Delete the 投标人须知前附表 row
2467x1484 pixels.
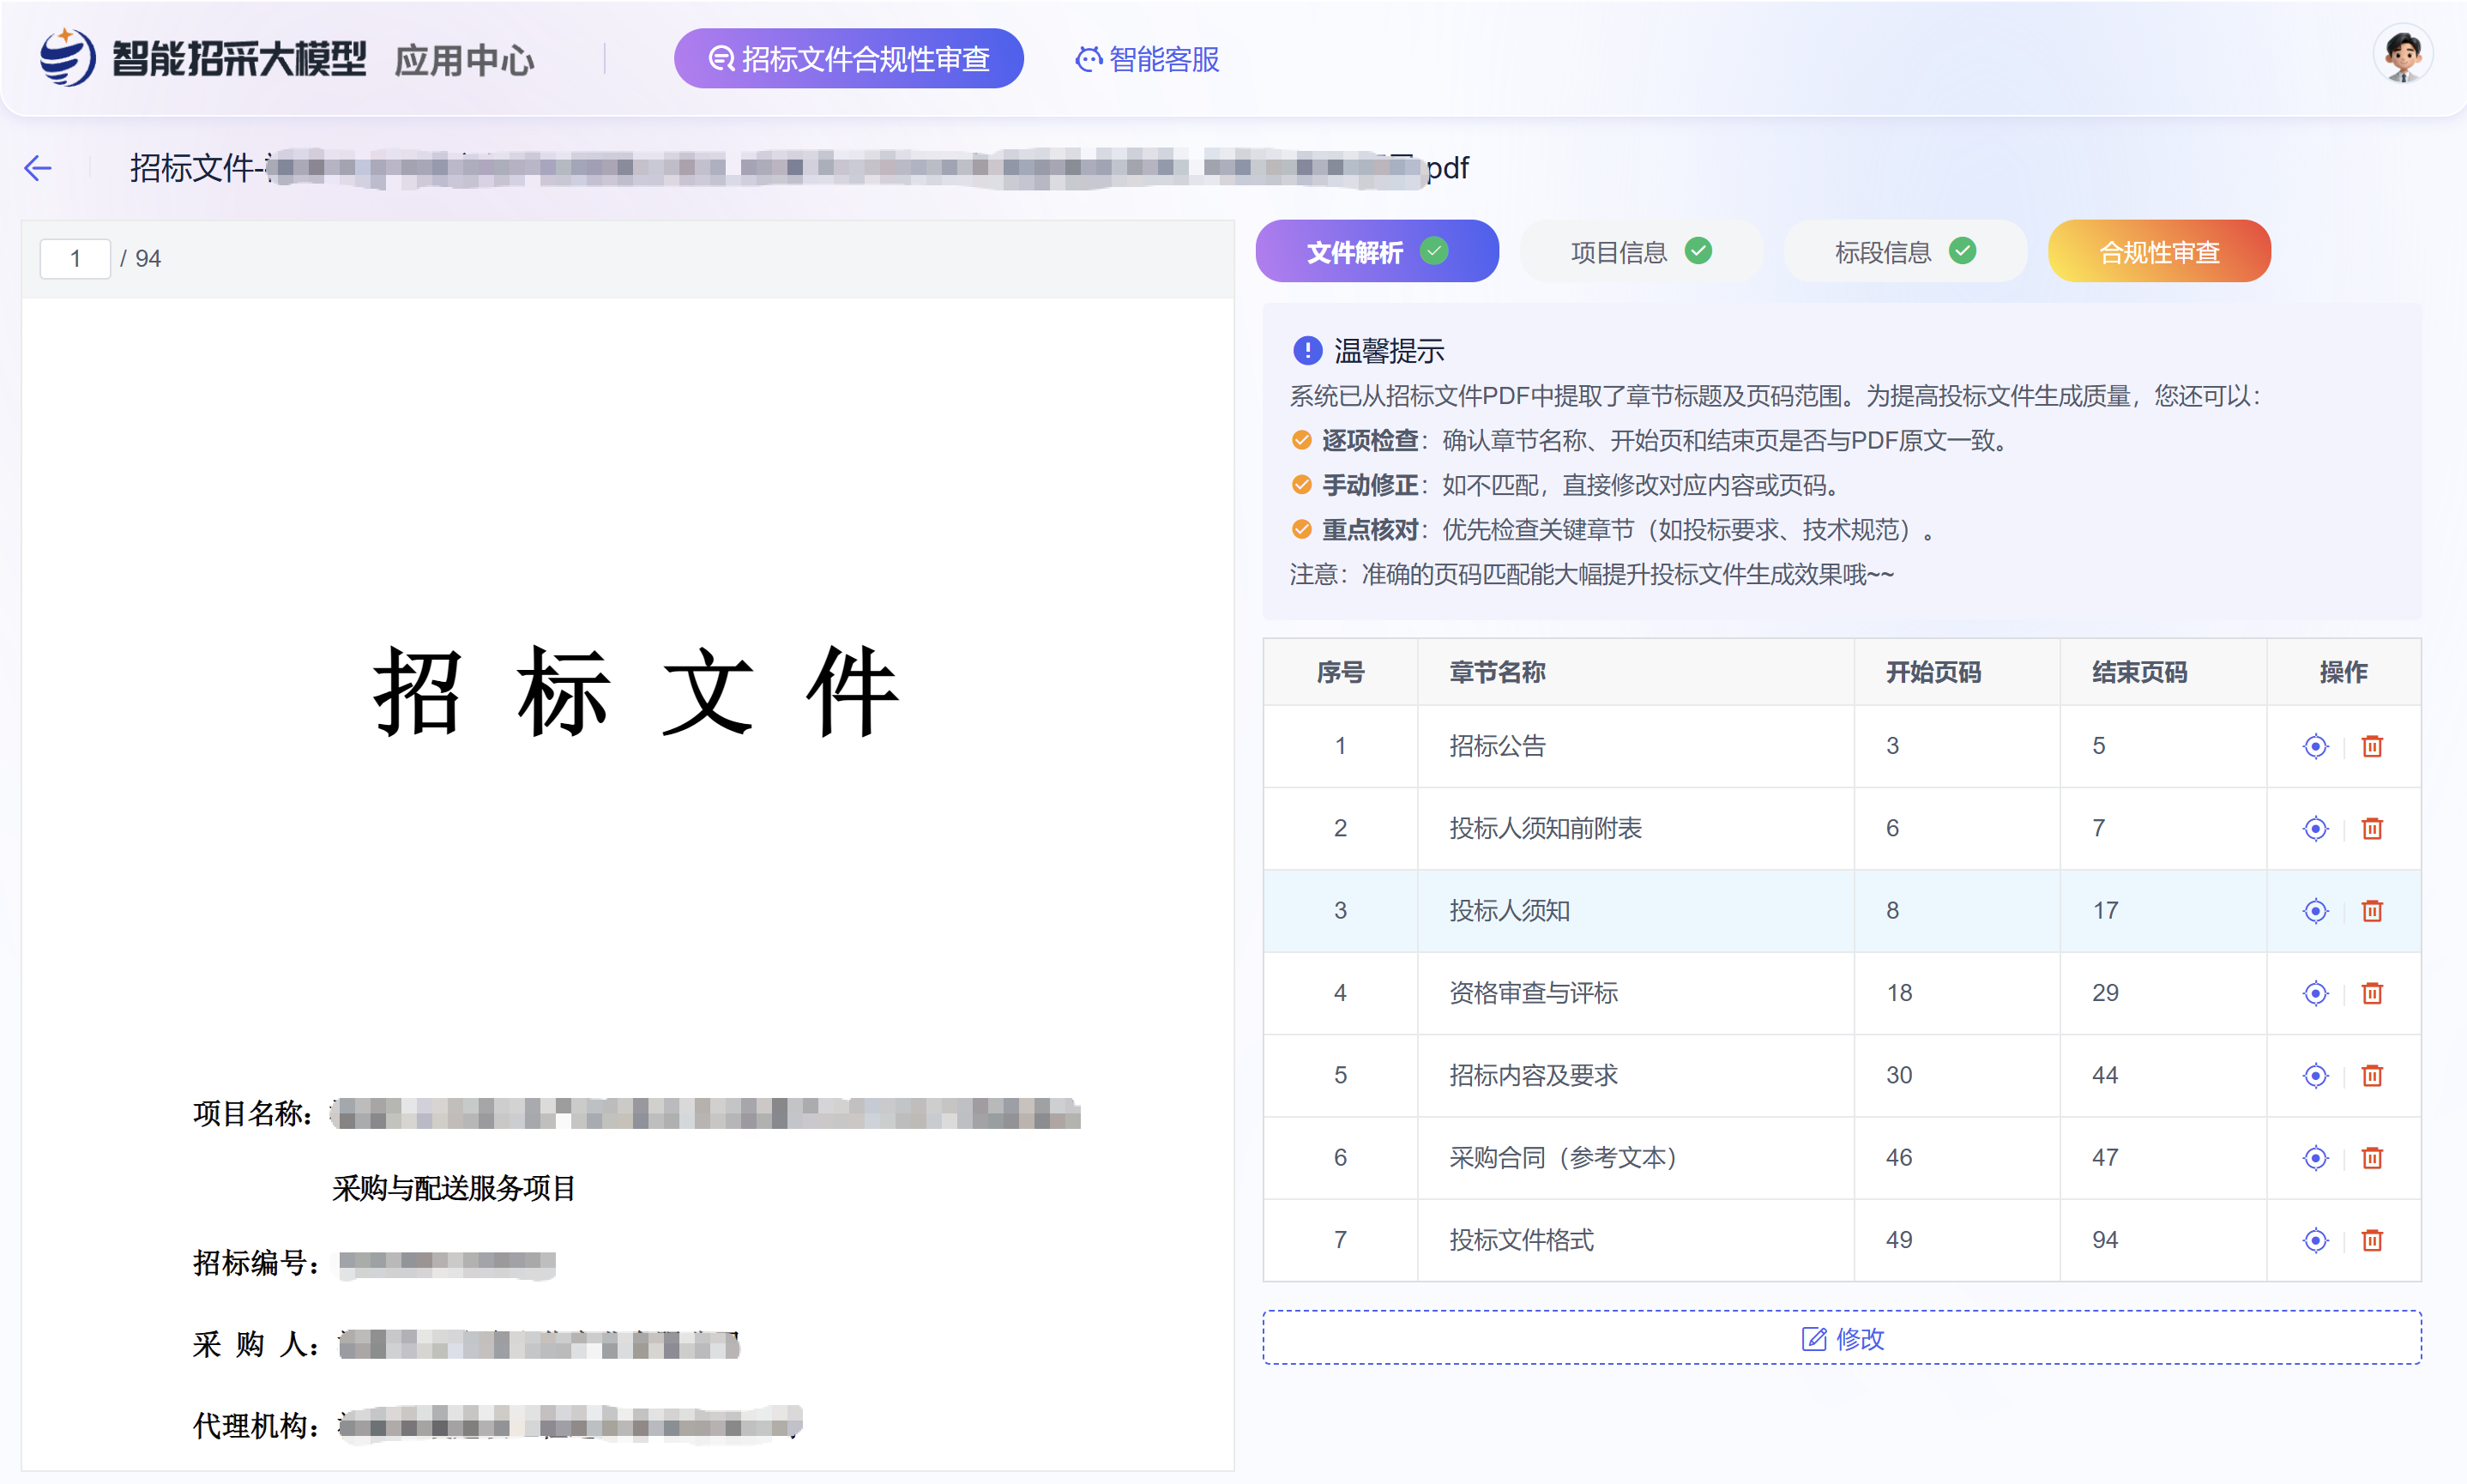(x=2371, y=828)
